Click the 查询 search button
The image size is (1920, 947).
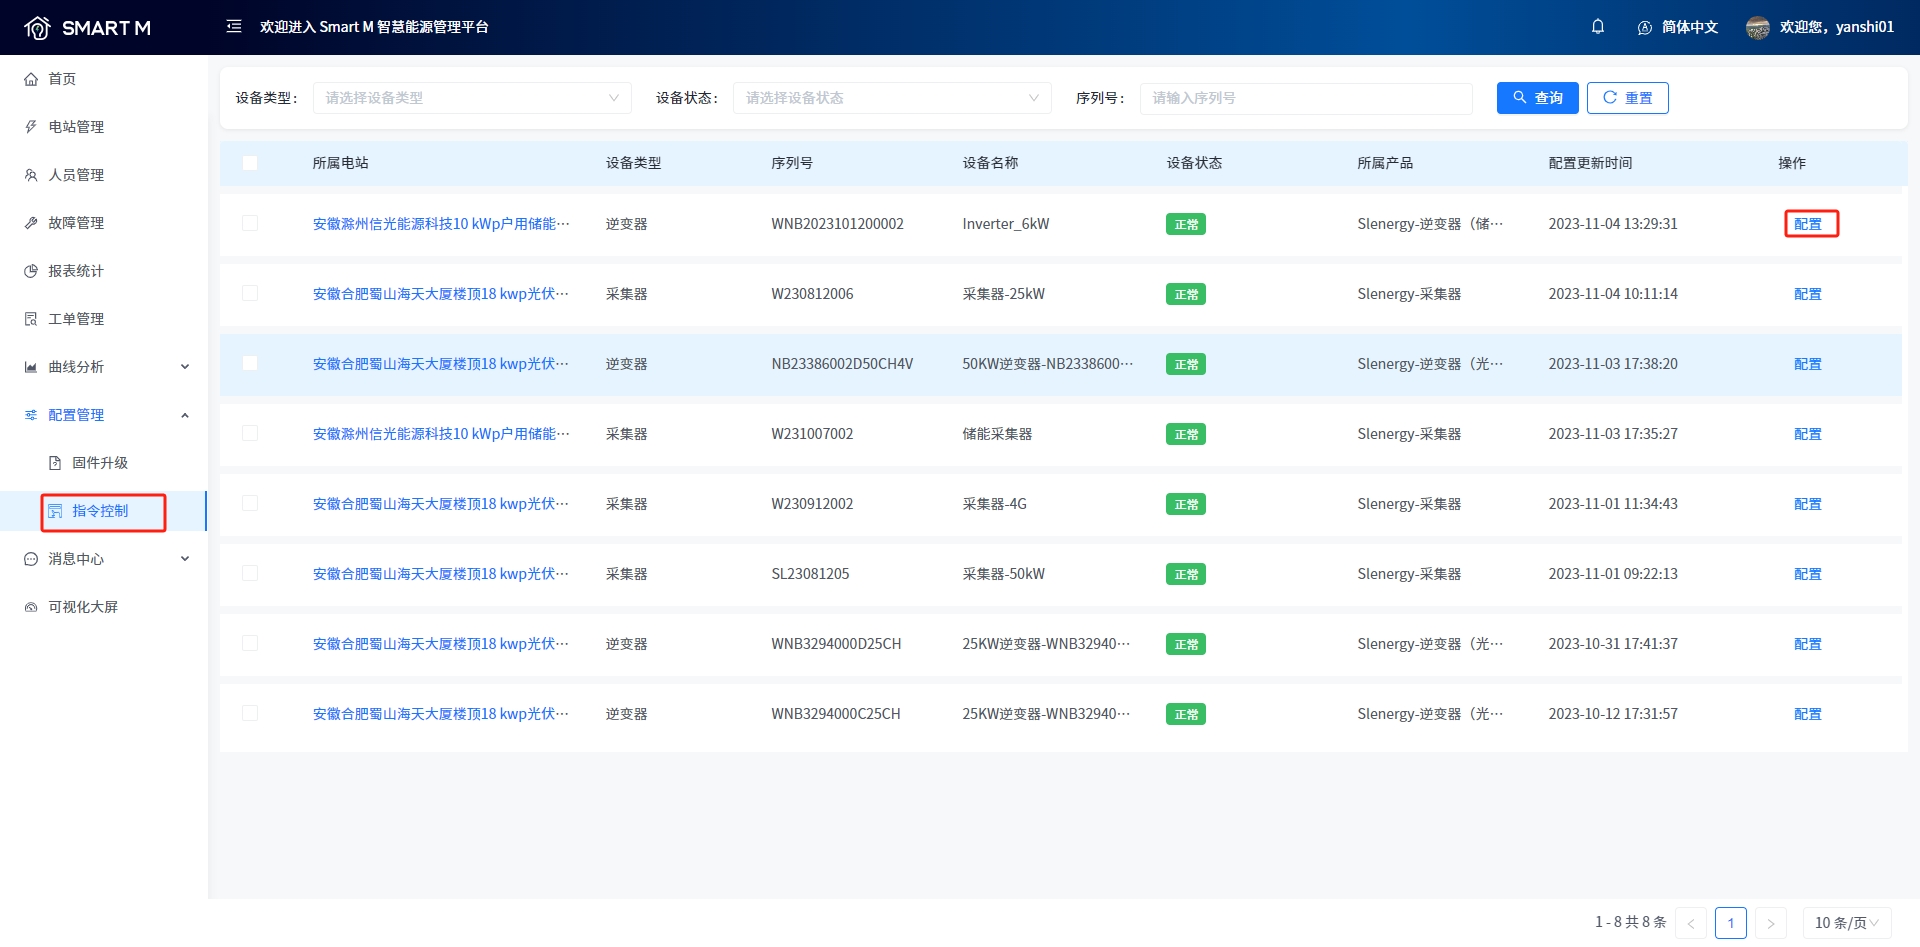[1537, 98]
